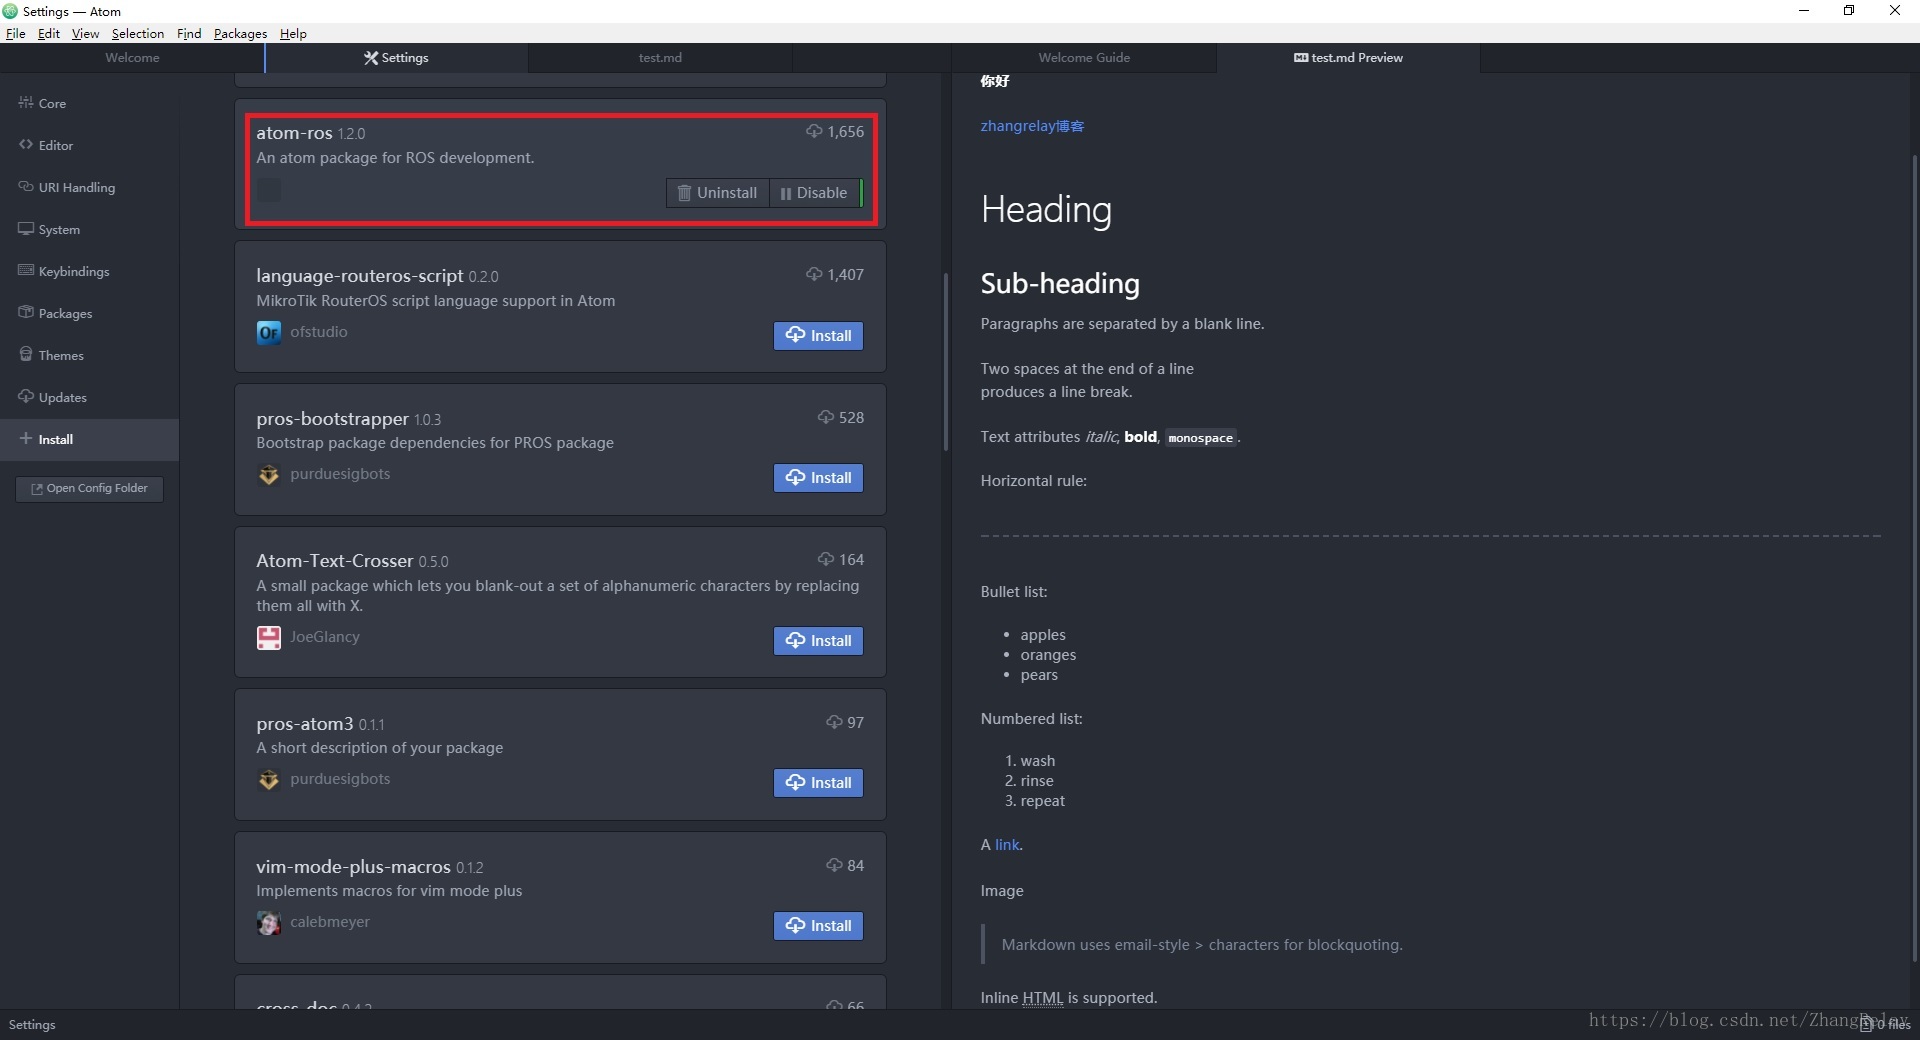
Task: Open Atom-Text-Crosser package title
Action: [334, 561]
